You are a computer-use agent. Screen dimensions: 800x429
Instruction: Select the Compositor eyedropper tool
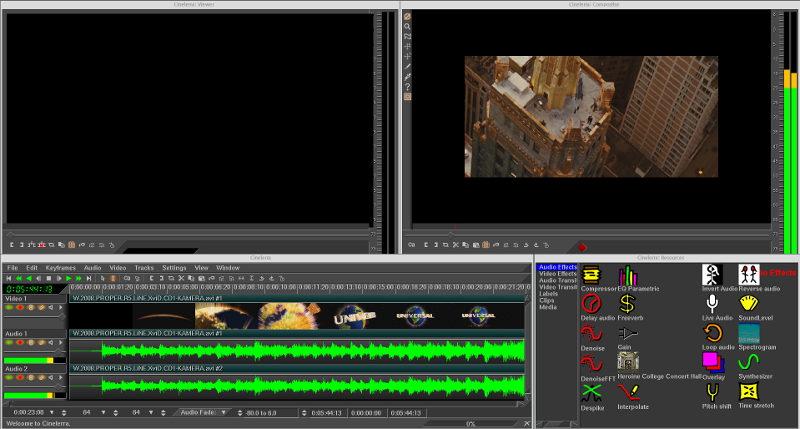click(407, 77)
